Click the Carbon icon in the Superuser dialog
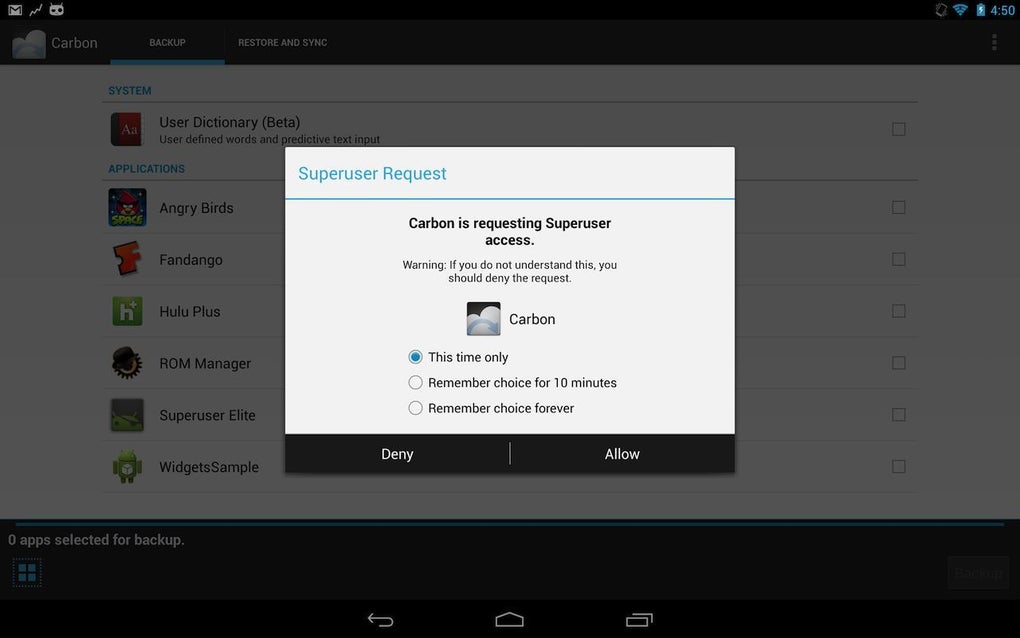The image size is (1020, 638). point(483,318)
